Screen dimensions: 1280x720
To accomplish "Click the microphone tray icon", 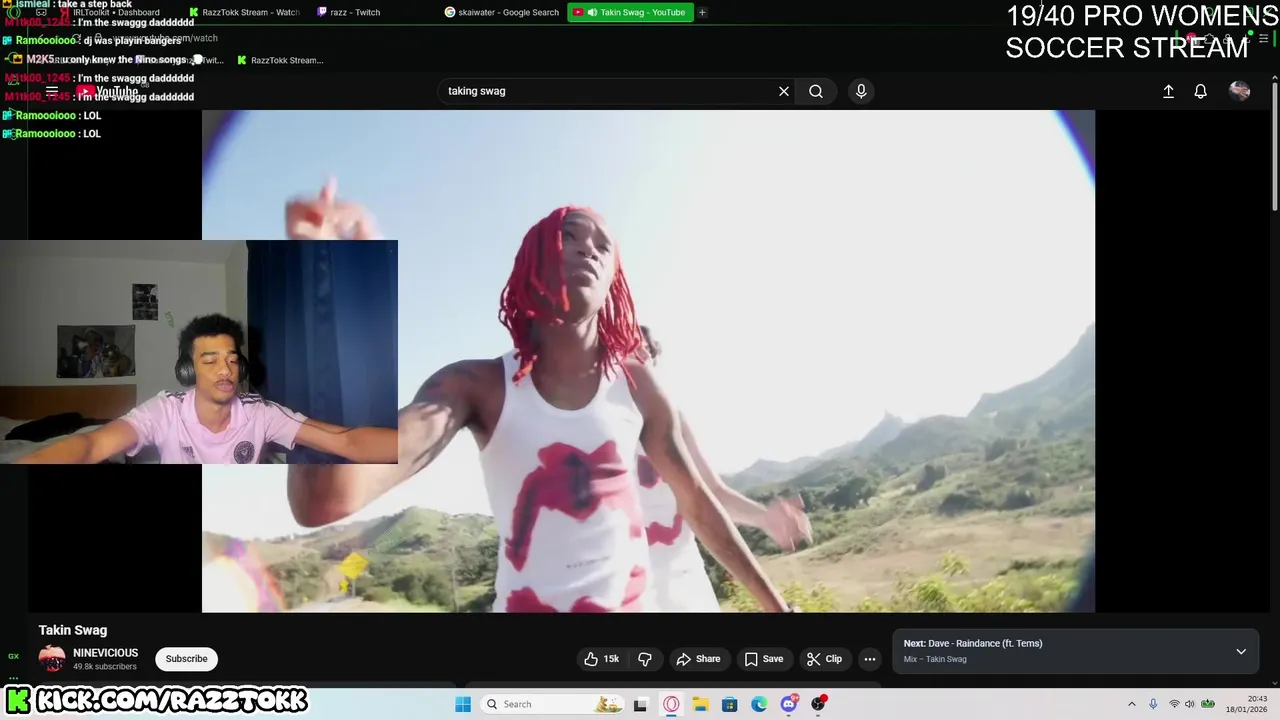I will tap(1153, 704).
